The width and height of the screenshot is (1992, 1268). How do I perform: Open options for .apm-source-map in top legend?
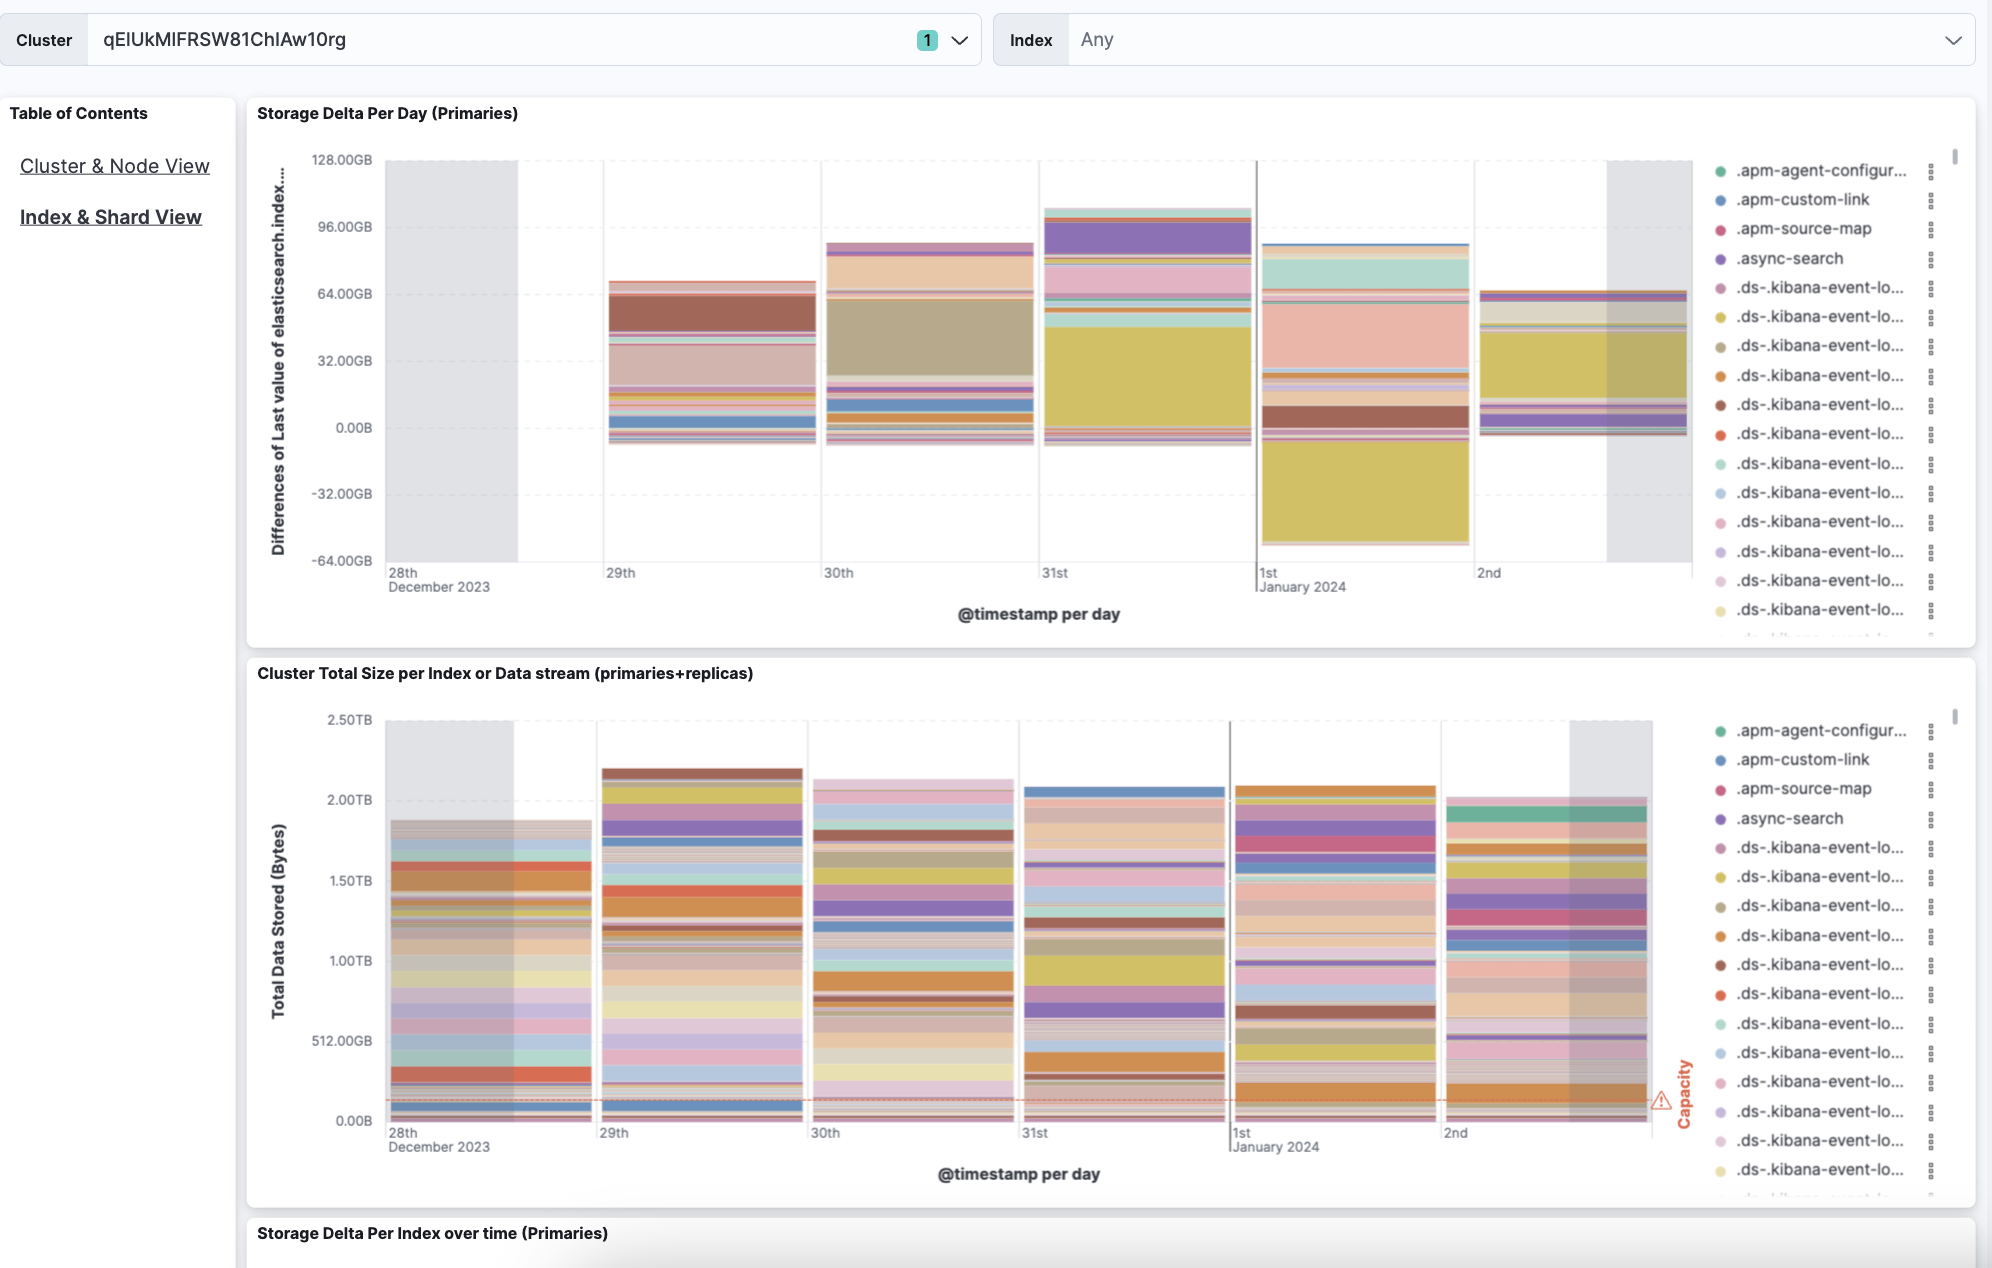(1930, 229)
